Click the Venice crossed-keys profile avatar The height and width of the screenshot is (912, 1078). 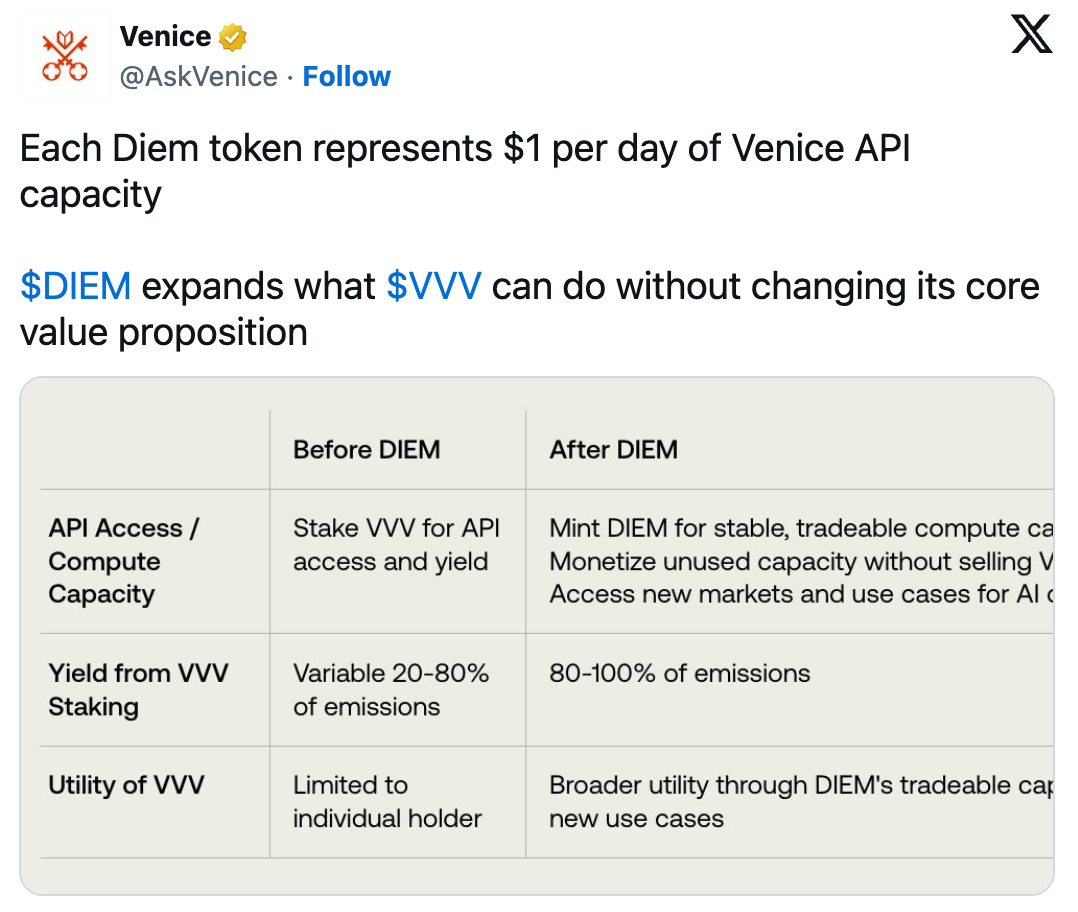65,57
